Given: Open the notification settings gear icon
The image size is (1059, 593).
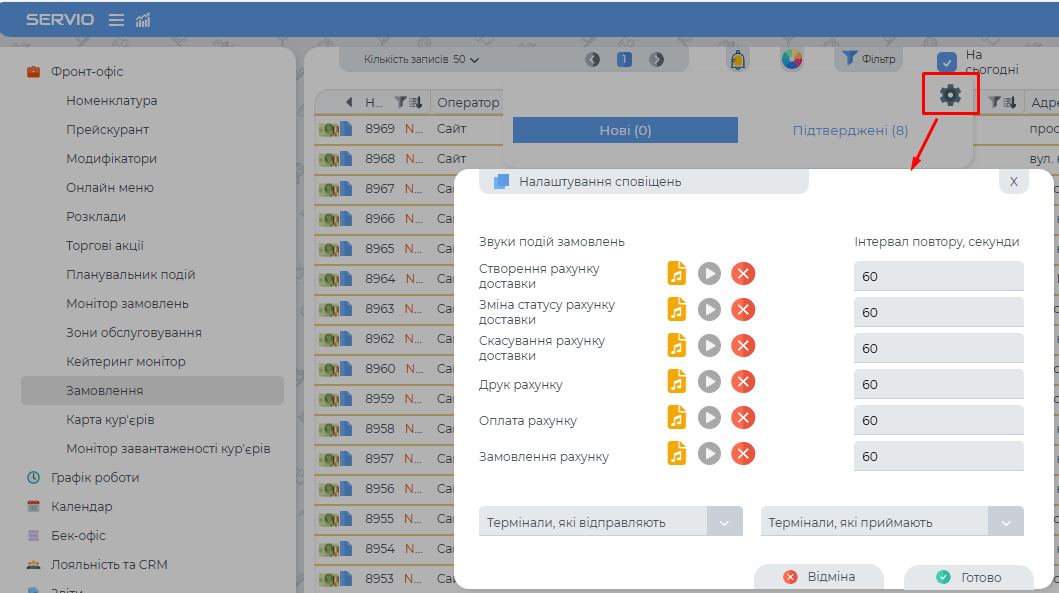Looking at the screenshot, I should (950, 95).
